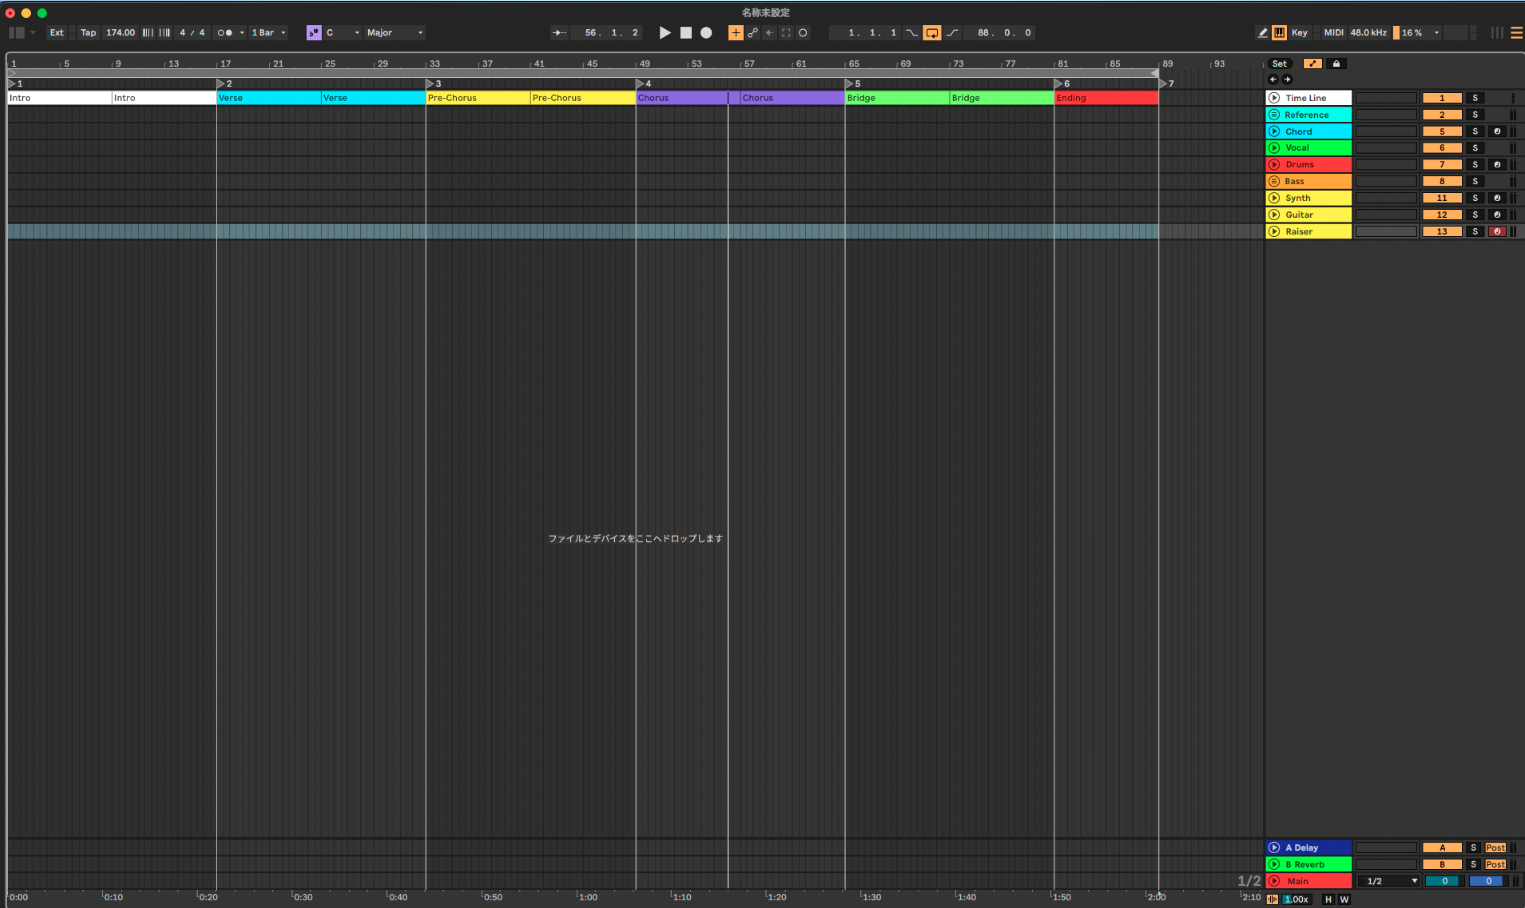This screenshot has height=908, width=1525.
Task: Solo the Drums track
Action: tap(1475, 165)
